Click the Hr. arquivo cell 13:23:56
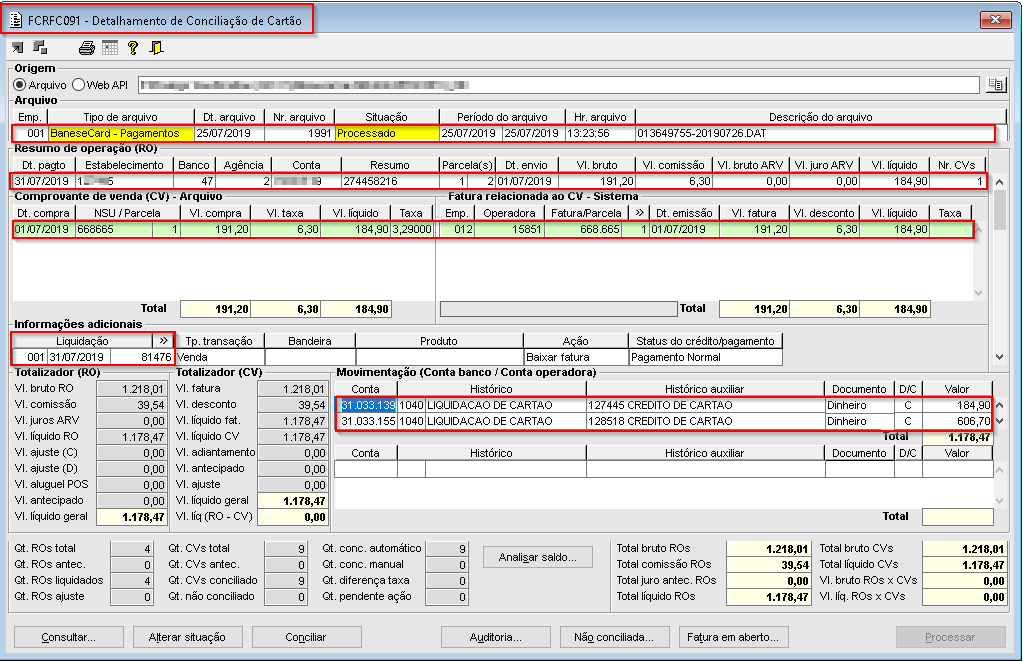1023x661 pixels. pos(600,133)
